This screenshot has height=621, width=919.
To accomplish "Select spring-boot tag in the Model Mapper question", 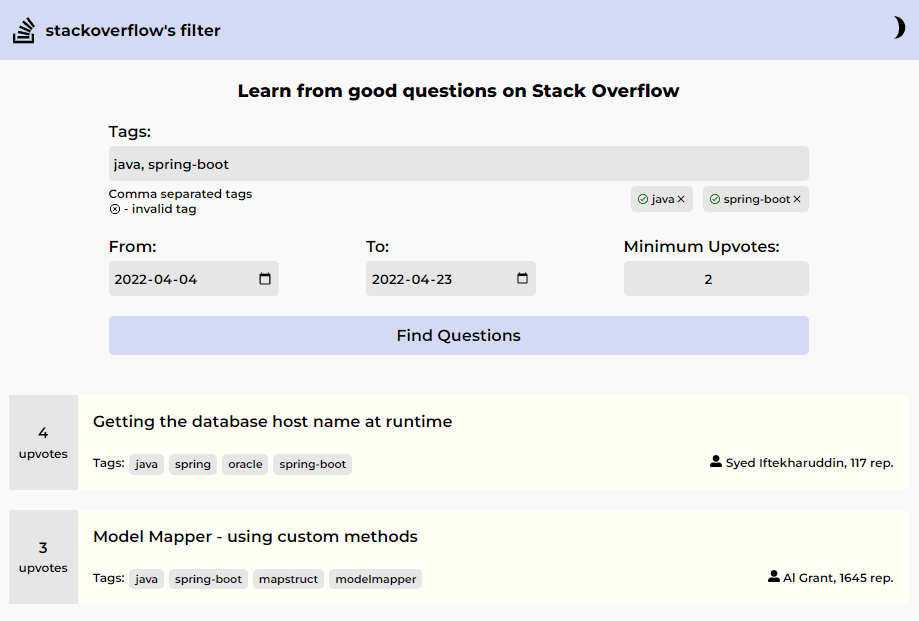I will point(208,579).
